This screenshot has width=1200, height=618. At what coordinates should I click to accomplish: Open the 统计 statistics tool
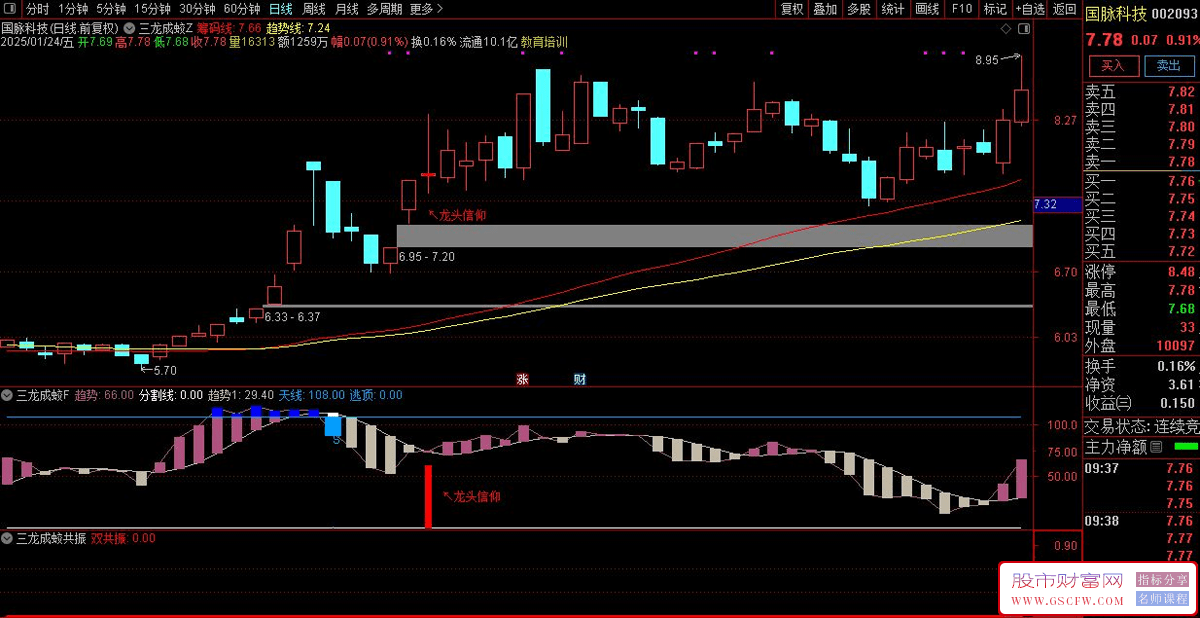pyautogui.click(x=893, y=9)
